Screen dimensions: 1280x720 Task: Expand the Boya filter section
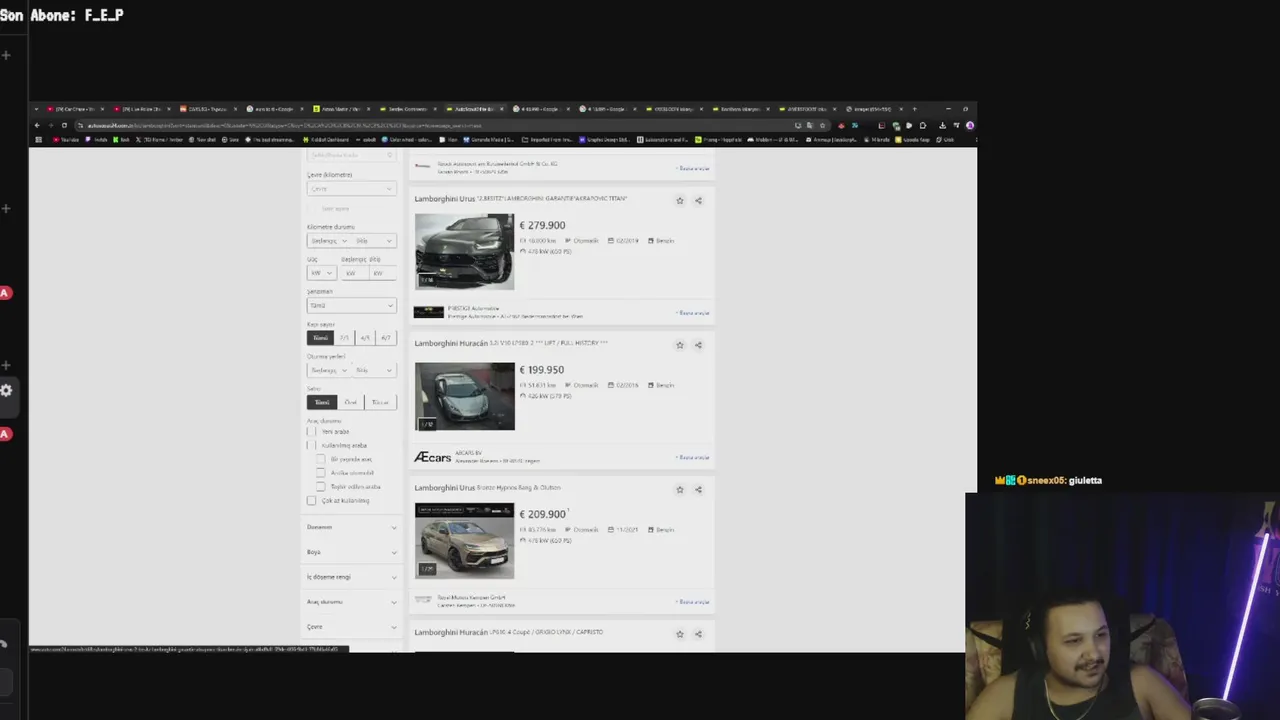(351, 552)
